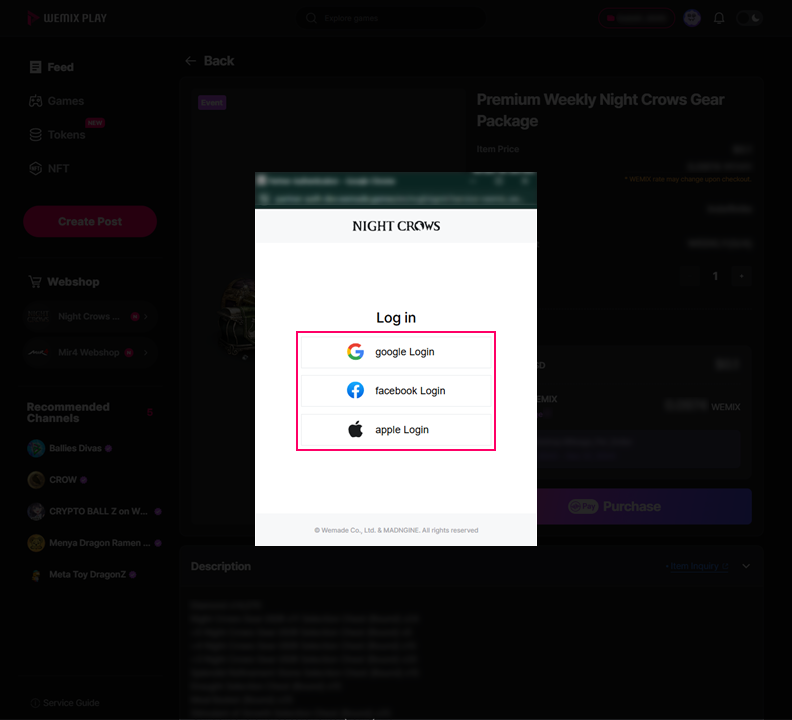
Task: Click the CRYPTO BALL Z avatar icon
Action: [x=36, y=511]
